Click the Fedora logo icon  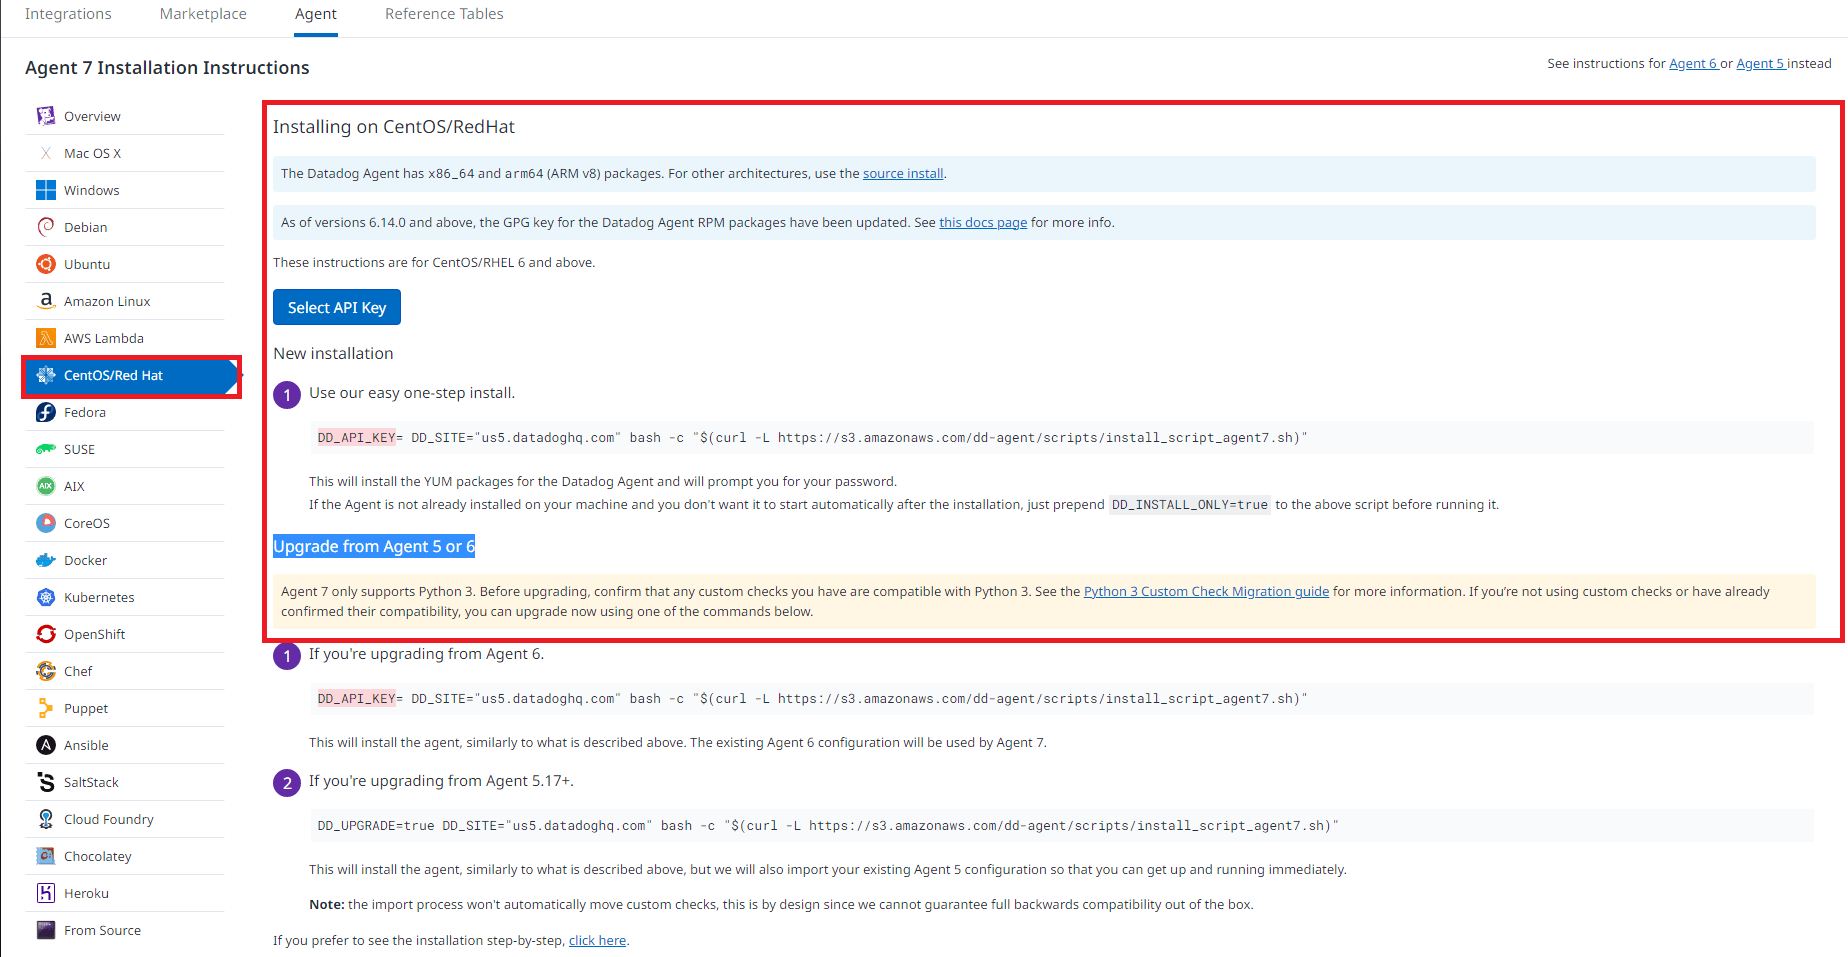coord(46,412)
